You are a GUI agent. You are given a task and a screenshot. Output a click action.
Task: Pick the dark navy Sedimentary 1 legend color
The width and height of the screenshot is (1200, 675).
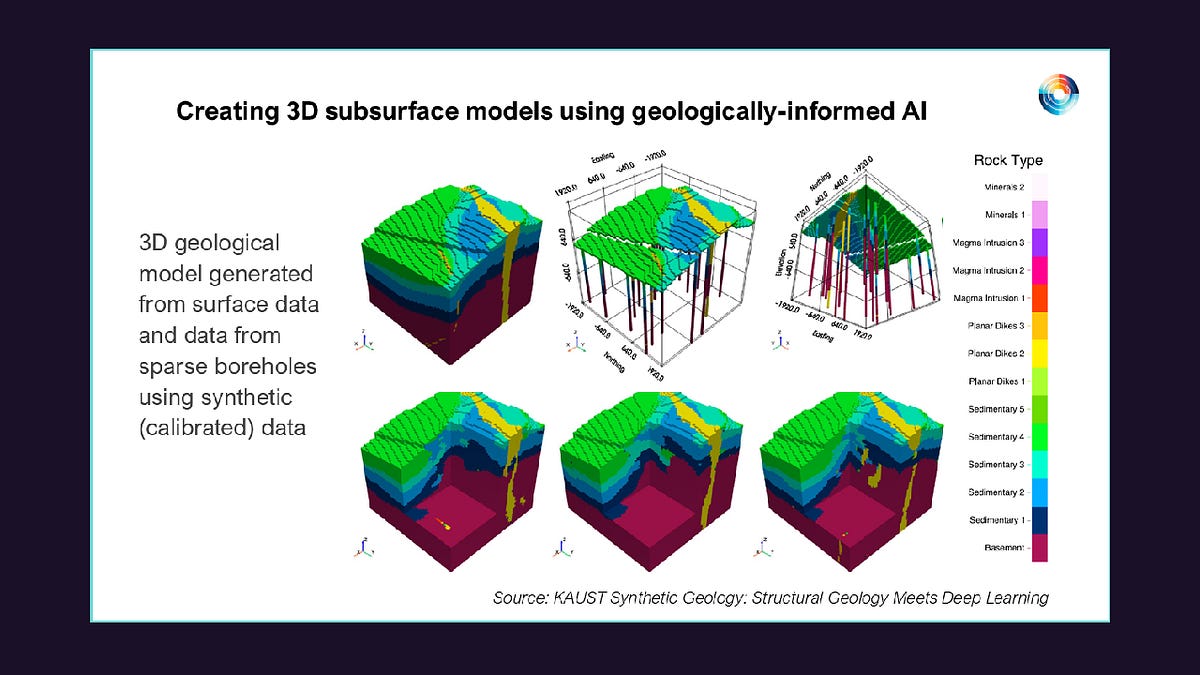(x=1040, y=521)
